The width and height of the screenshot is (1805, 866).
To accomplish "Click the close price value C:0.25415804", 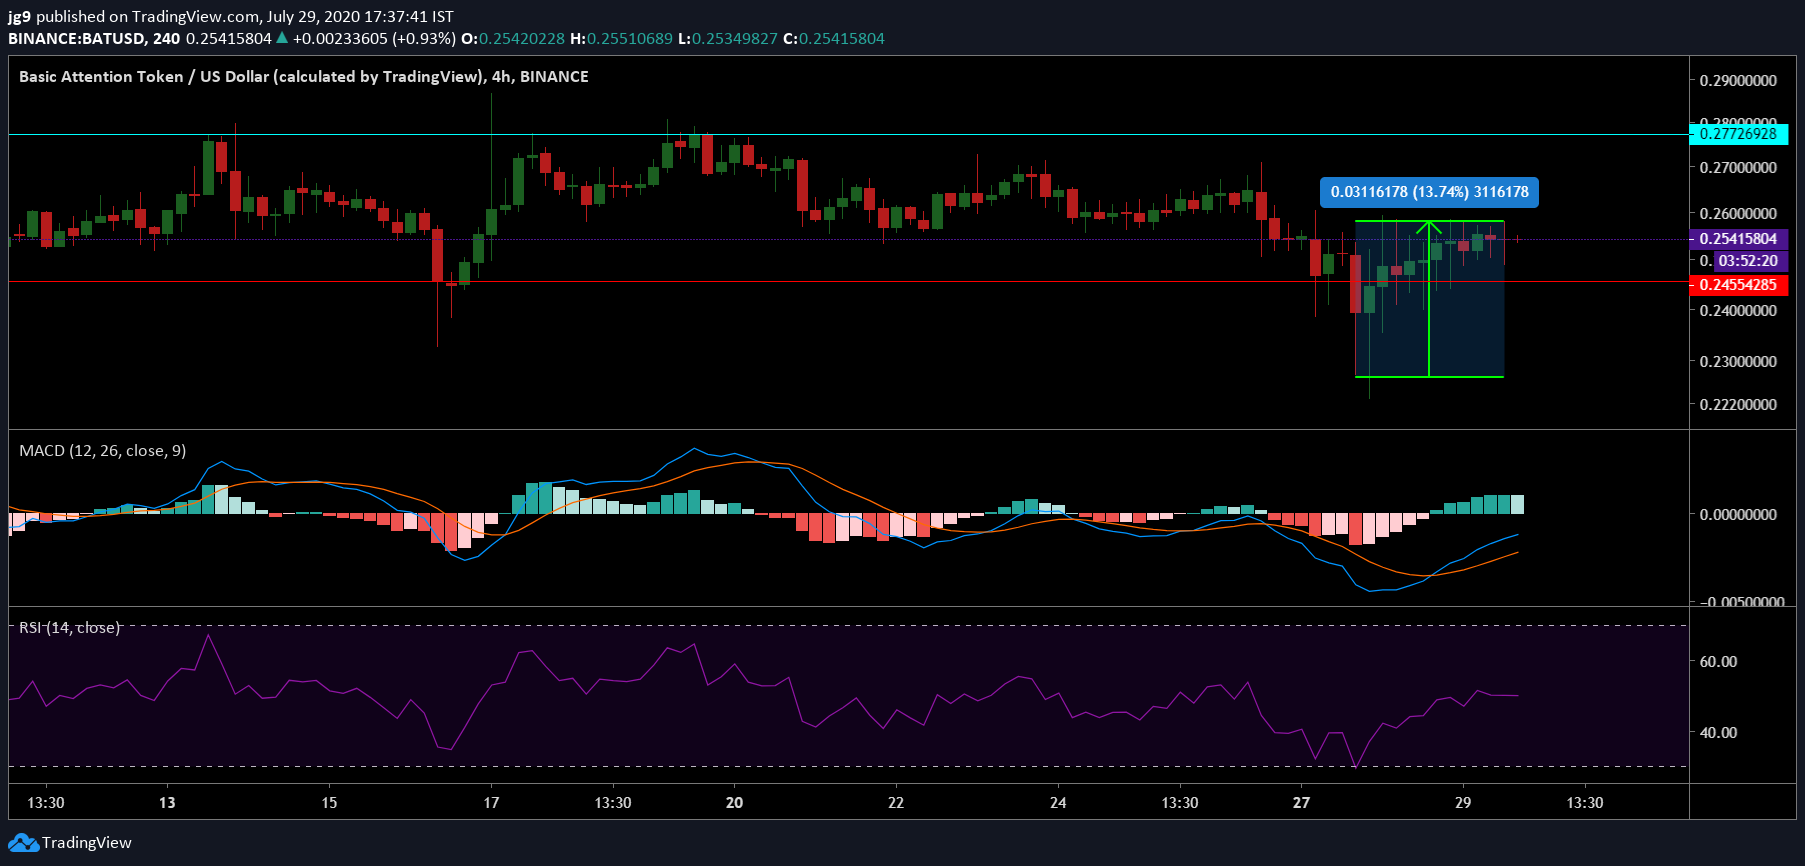I will pyautogui.click(x=834, y=39).
